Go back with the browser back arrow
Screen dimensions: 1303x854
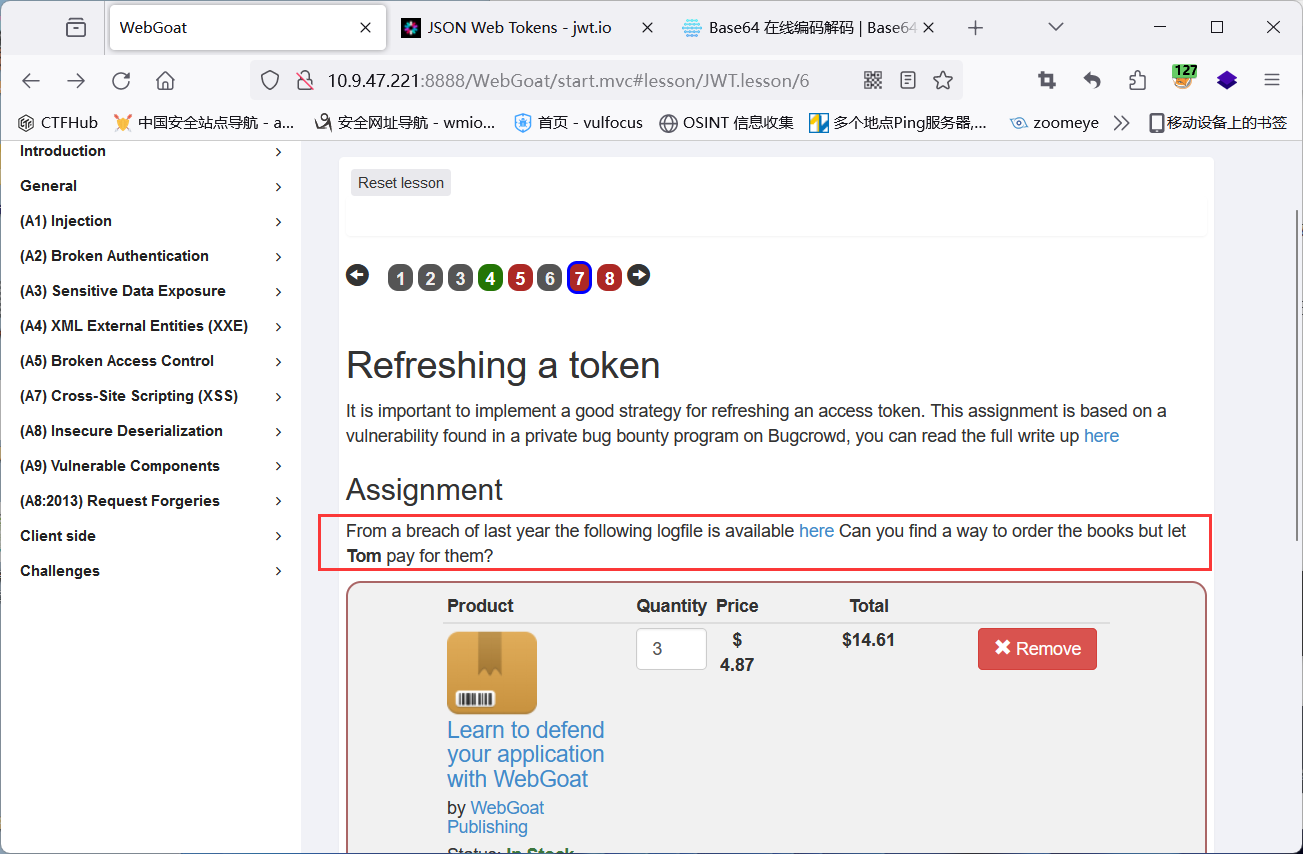point(31,81)
